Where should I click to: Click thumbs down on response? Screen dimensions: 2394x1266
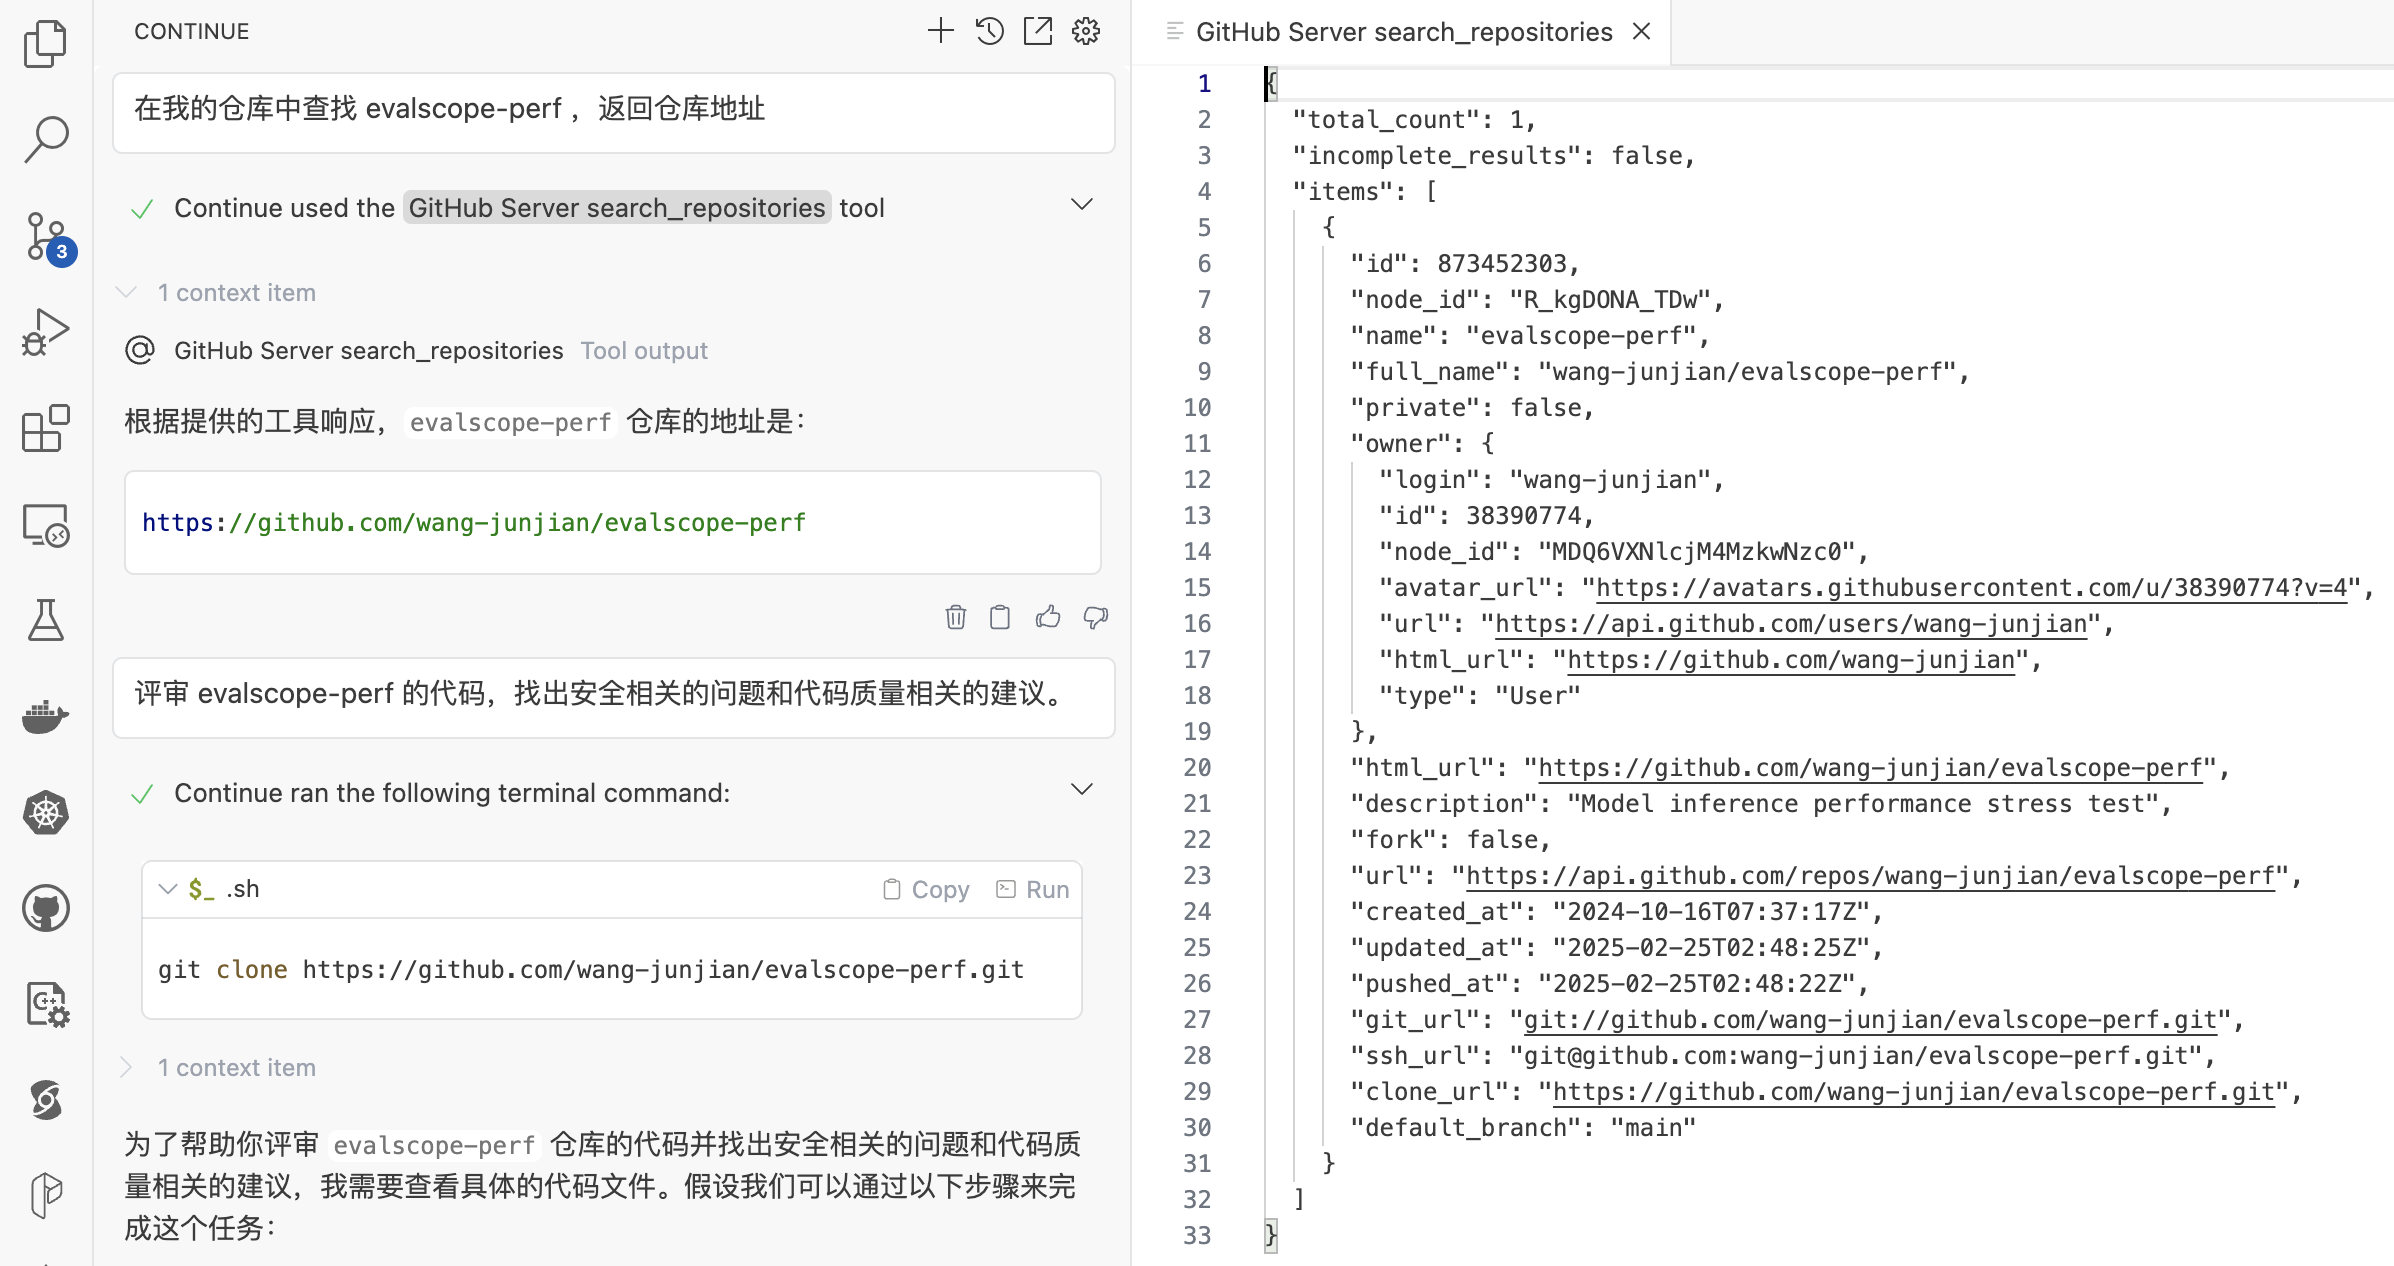click(x=1096, y=617)
